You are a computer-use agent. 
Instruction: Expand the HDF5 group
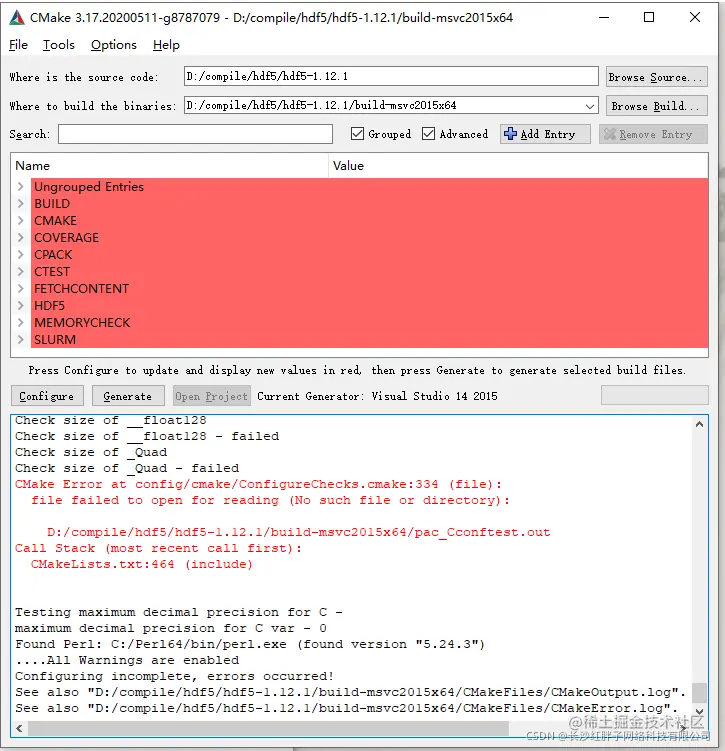click(21, 306)
